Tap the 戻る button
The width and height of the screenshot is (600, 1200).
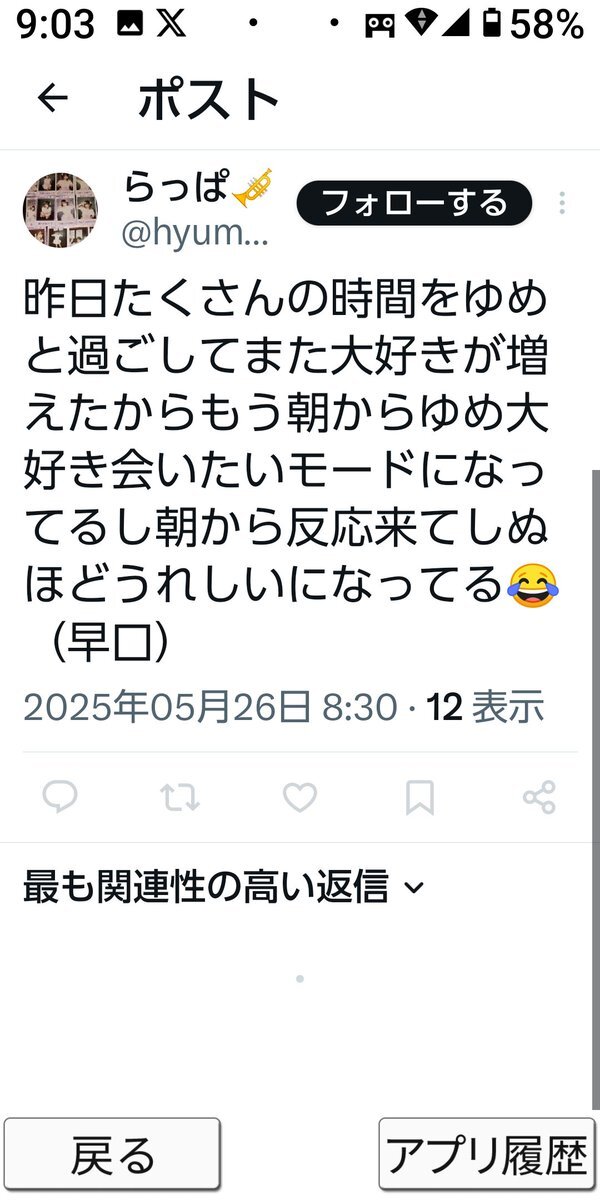[x=112, y=1154]
